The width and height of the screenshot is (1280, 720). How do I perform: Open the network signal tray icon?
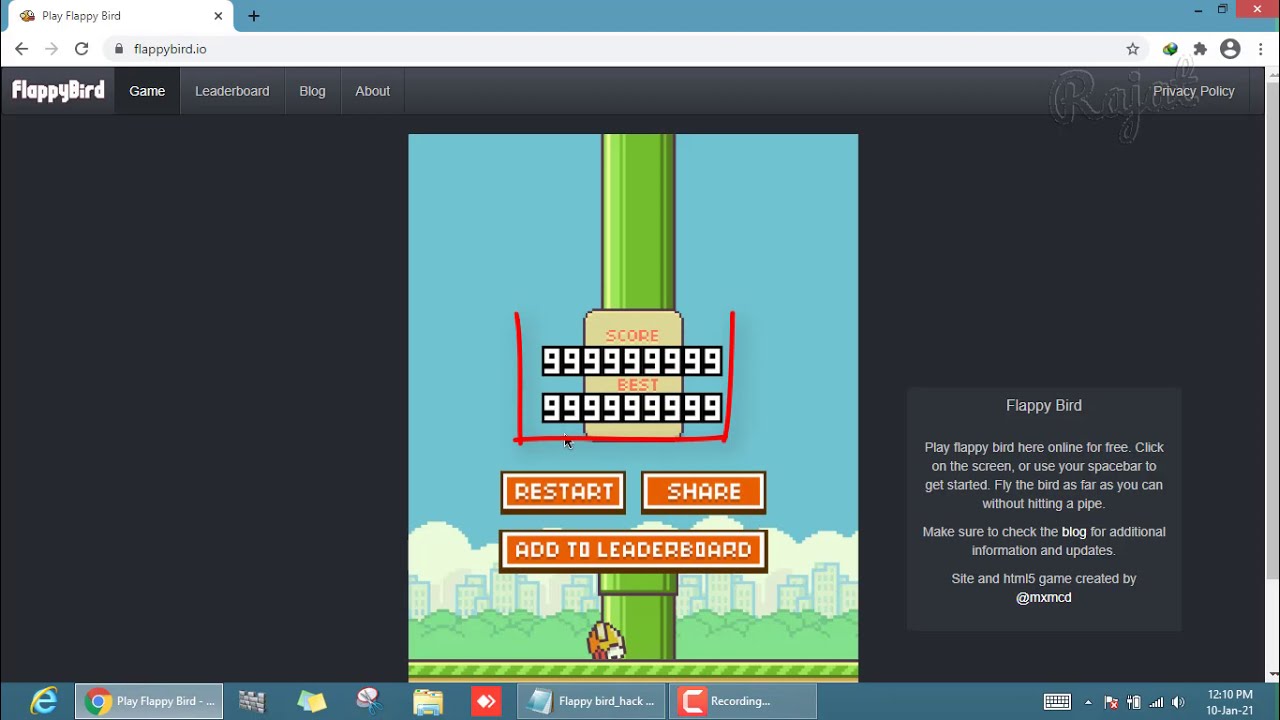[x=1156, y=702]
